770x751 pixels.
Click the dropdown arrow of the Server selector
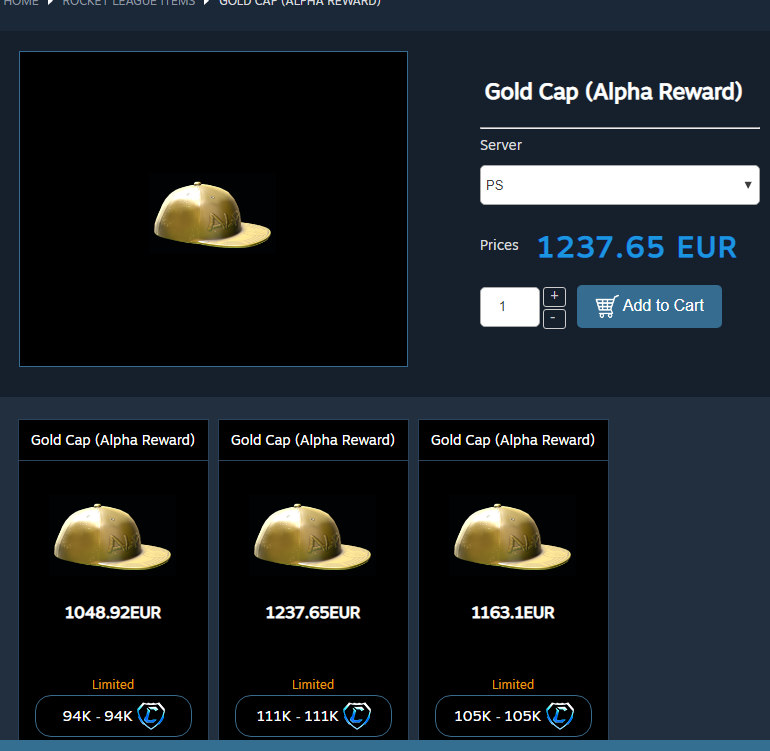point(748,185)
